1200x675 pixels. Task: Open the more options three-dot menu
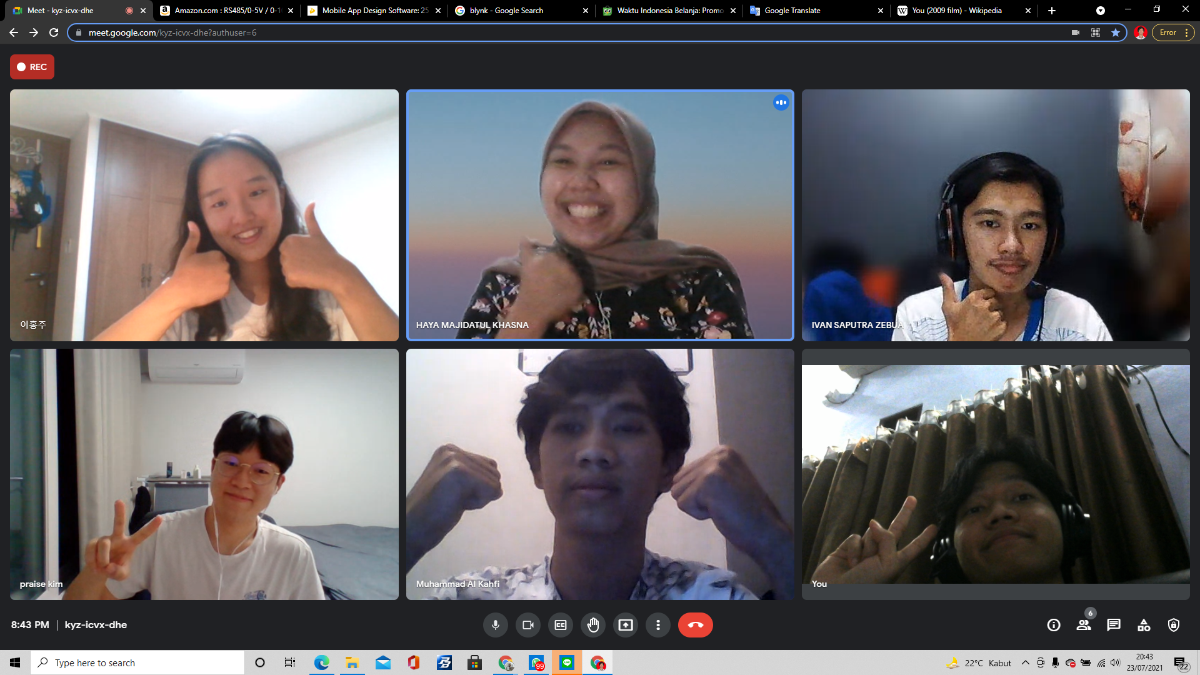(x=658, y=625)
